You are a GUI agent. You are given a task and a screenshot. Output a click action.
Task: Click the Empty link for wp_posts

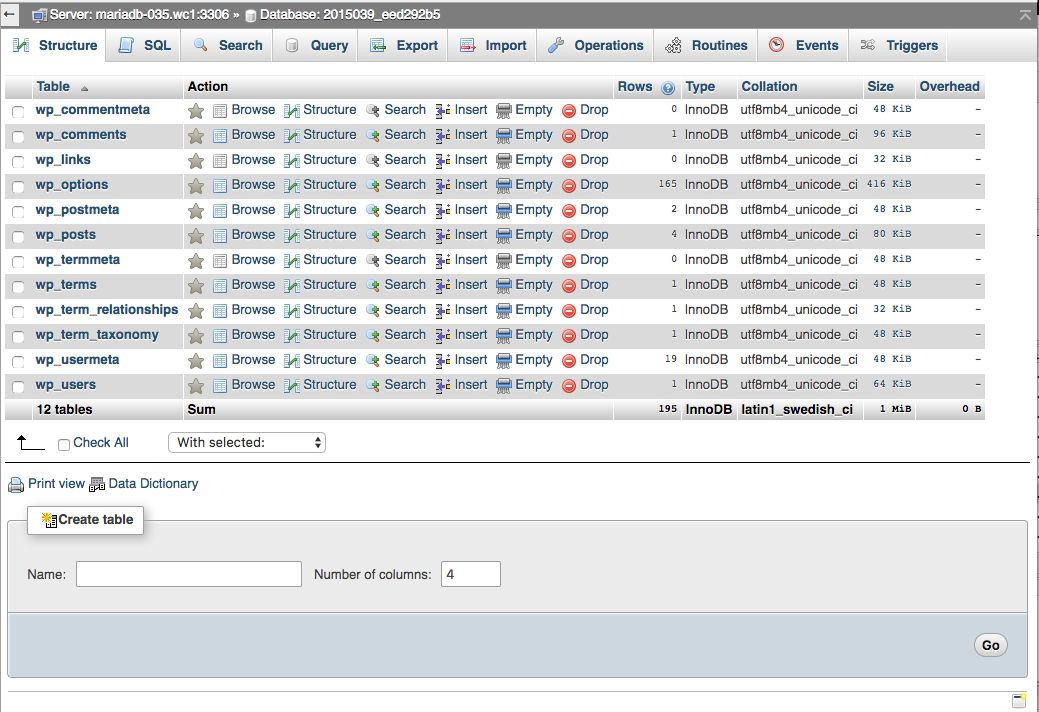point(533,234)
